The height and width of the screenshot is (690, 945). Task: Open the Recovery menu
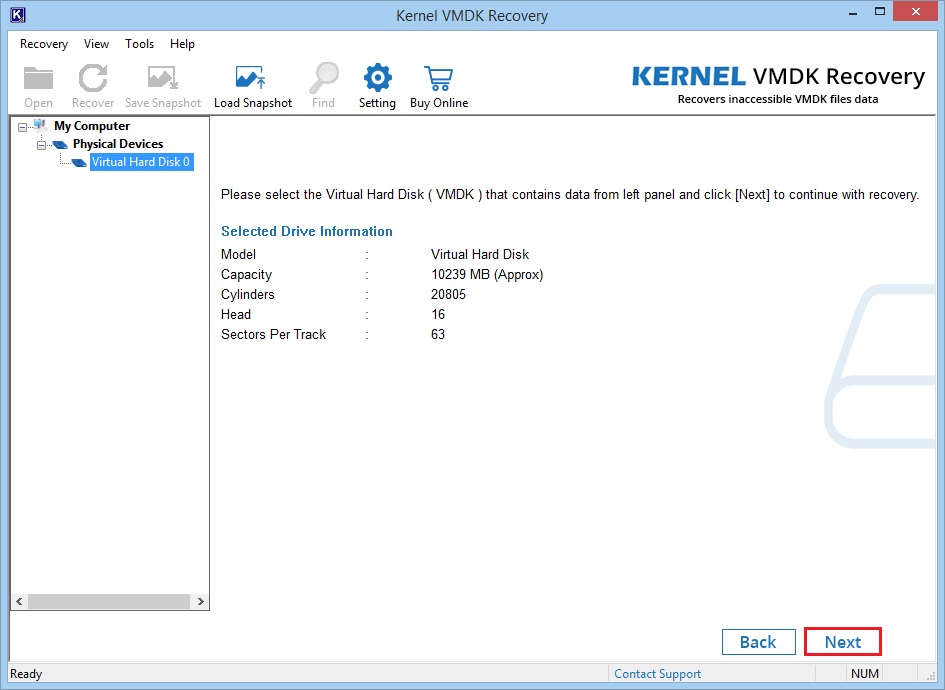43,44
